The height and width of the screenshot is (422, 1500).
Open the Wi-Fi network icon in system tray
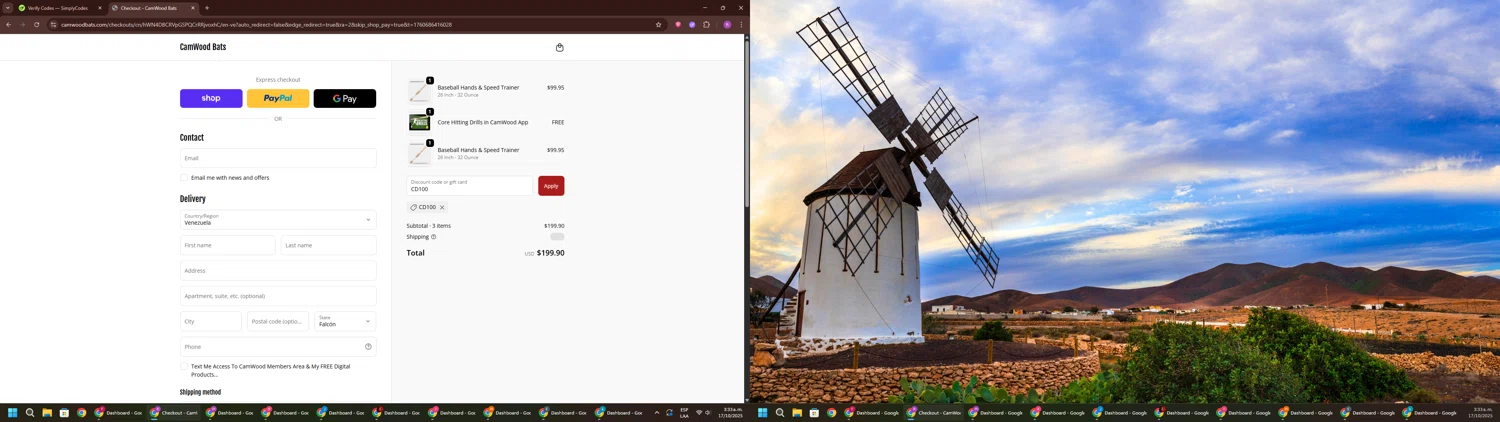pyautogui.click(x=699, y=412)
